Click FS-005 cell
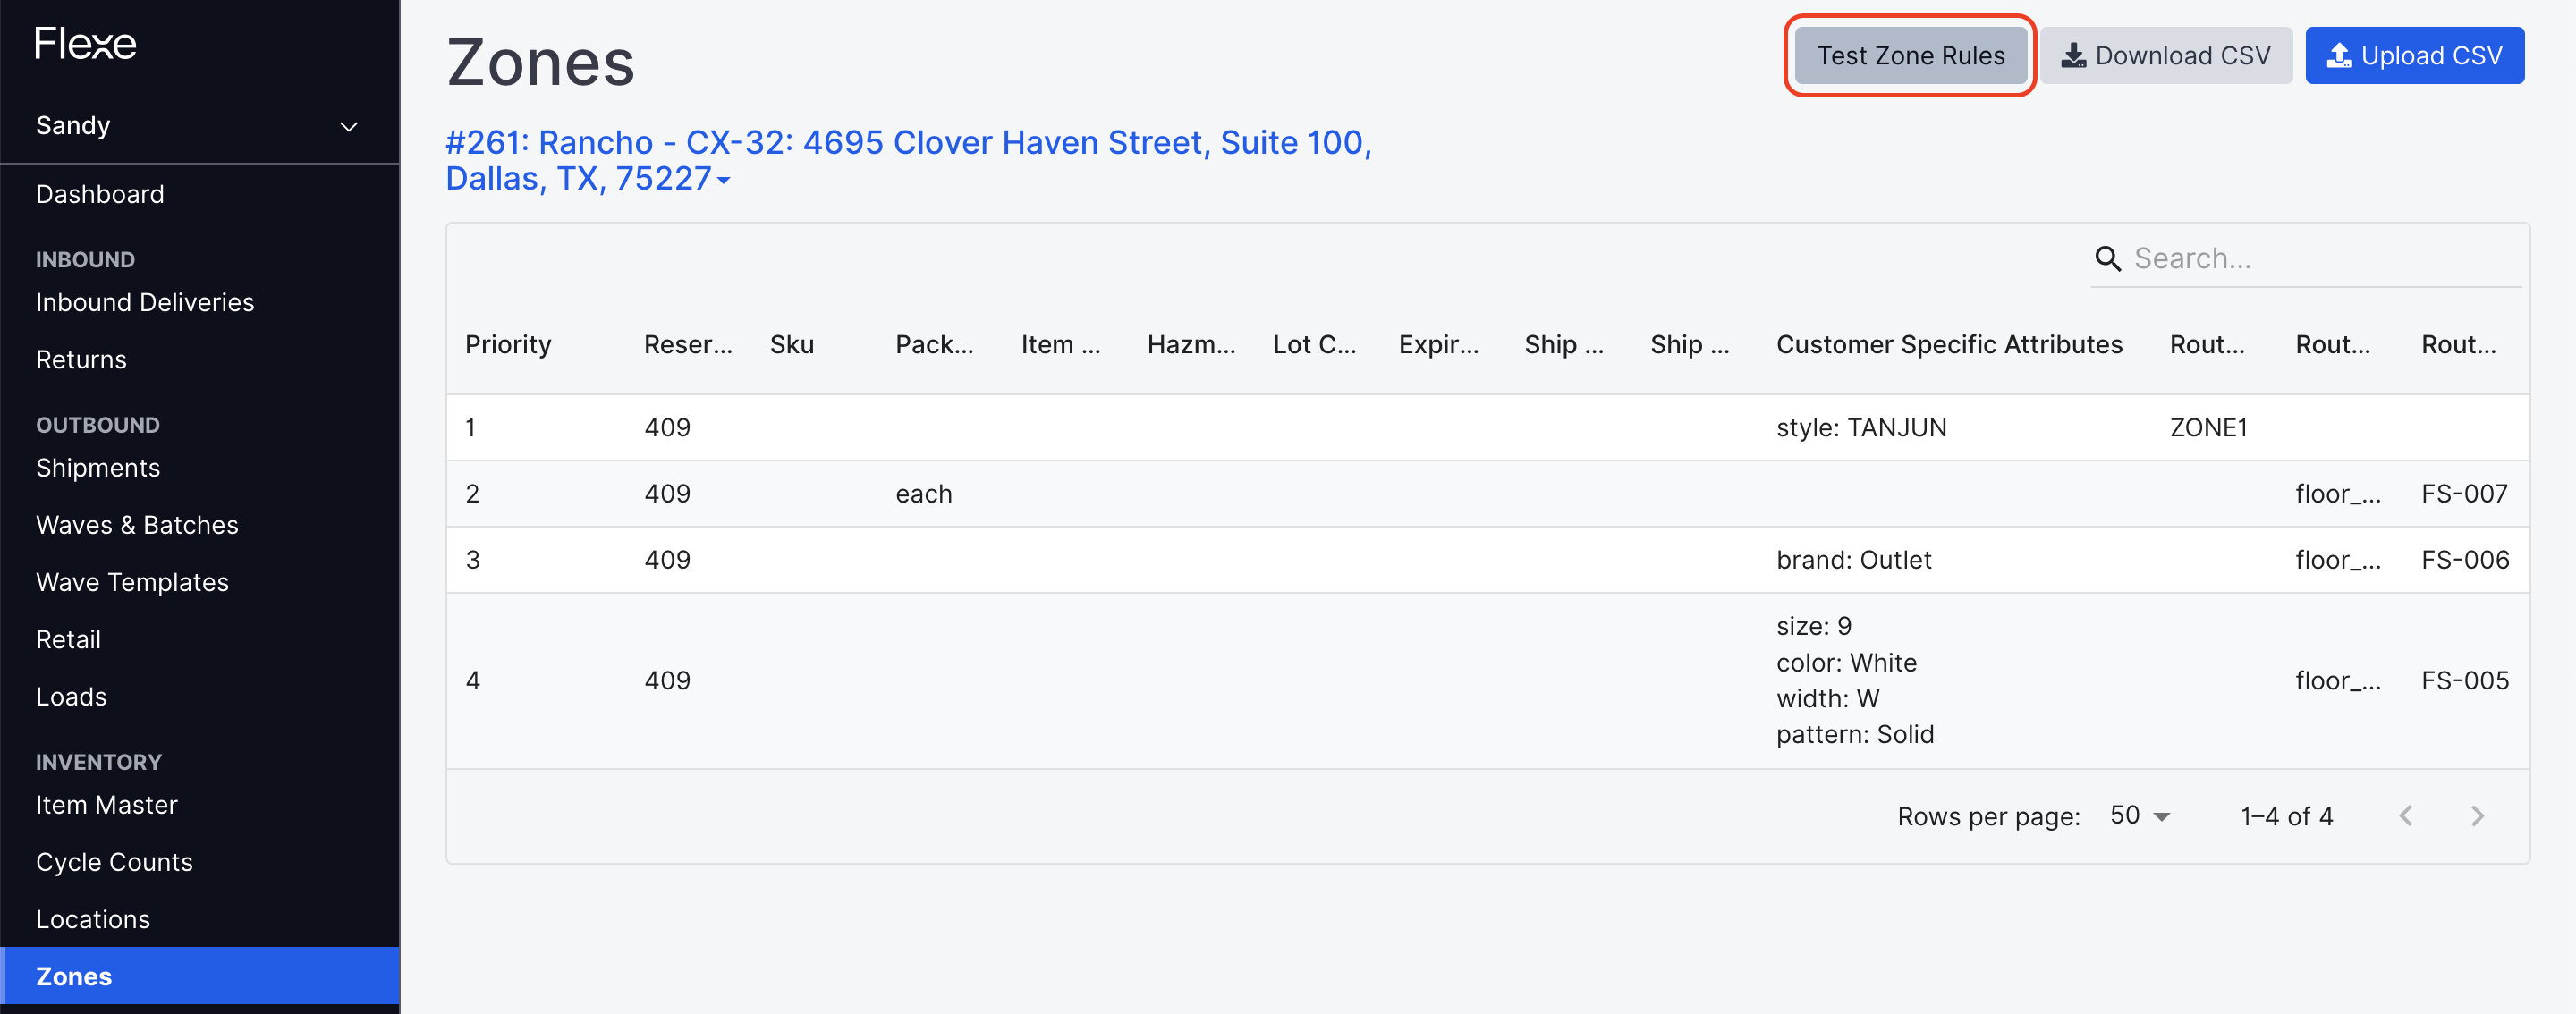This screenshot has height=1014, width=2576. (x=2465, y=680)
